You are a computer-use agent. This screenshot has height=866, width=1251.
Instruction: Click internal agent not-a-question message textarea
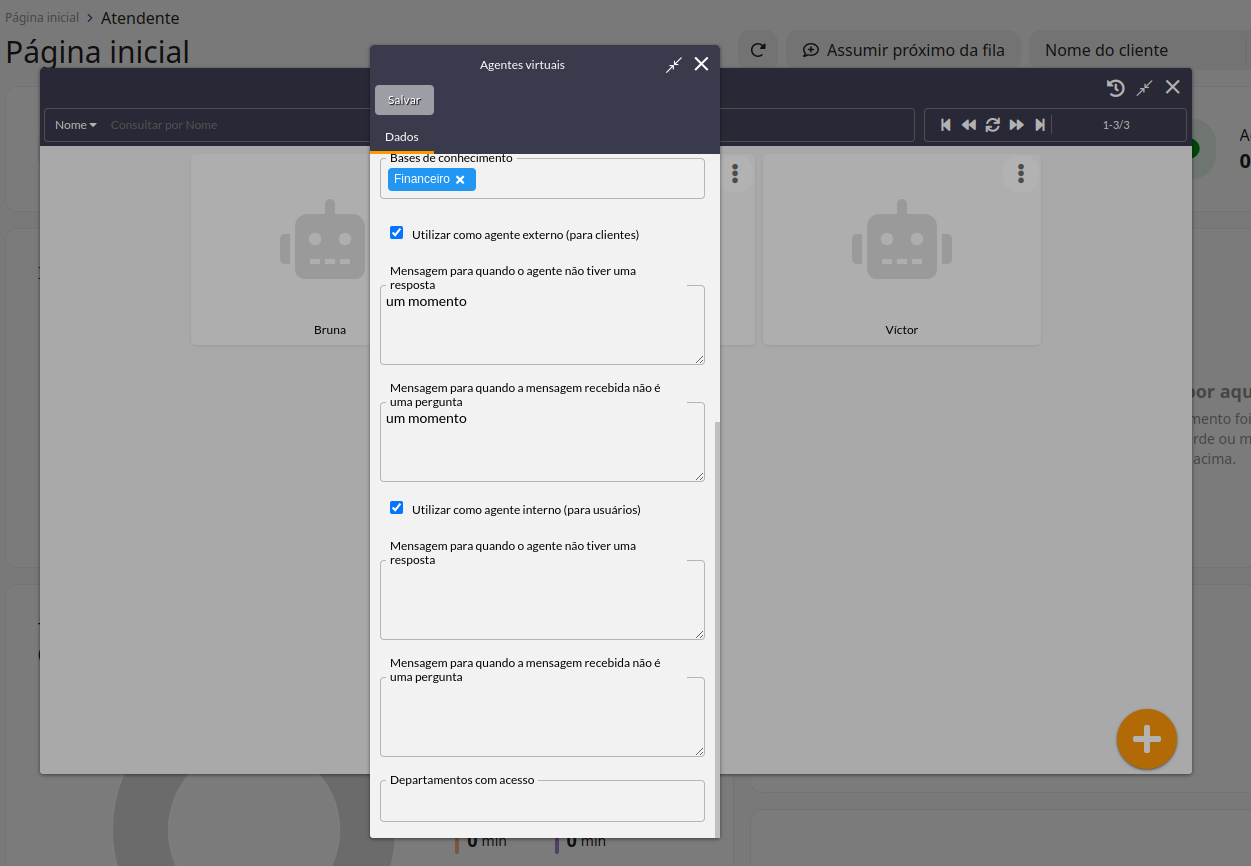542,717
